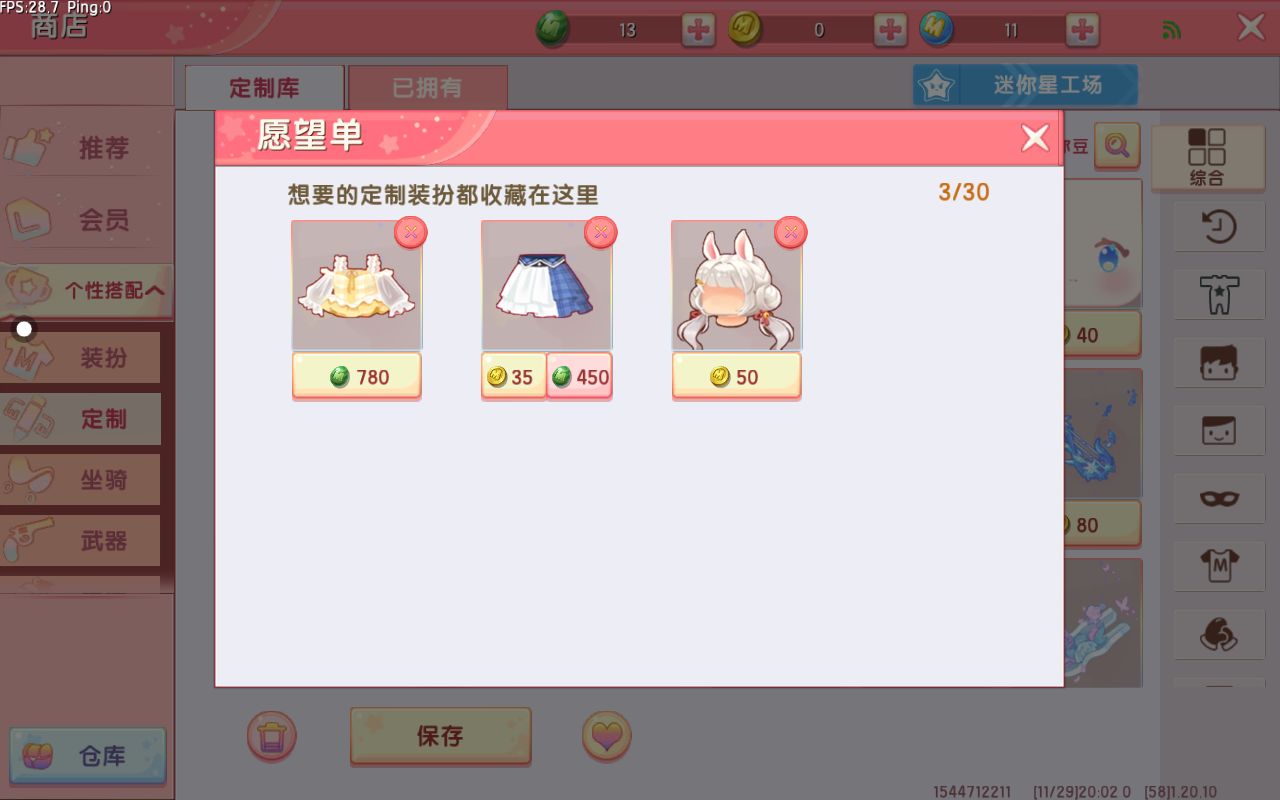
Task: Select the history clock category icon
Action: 1218,227
